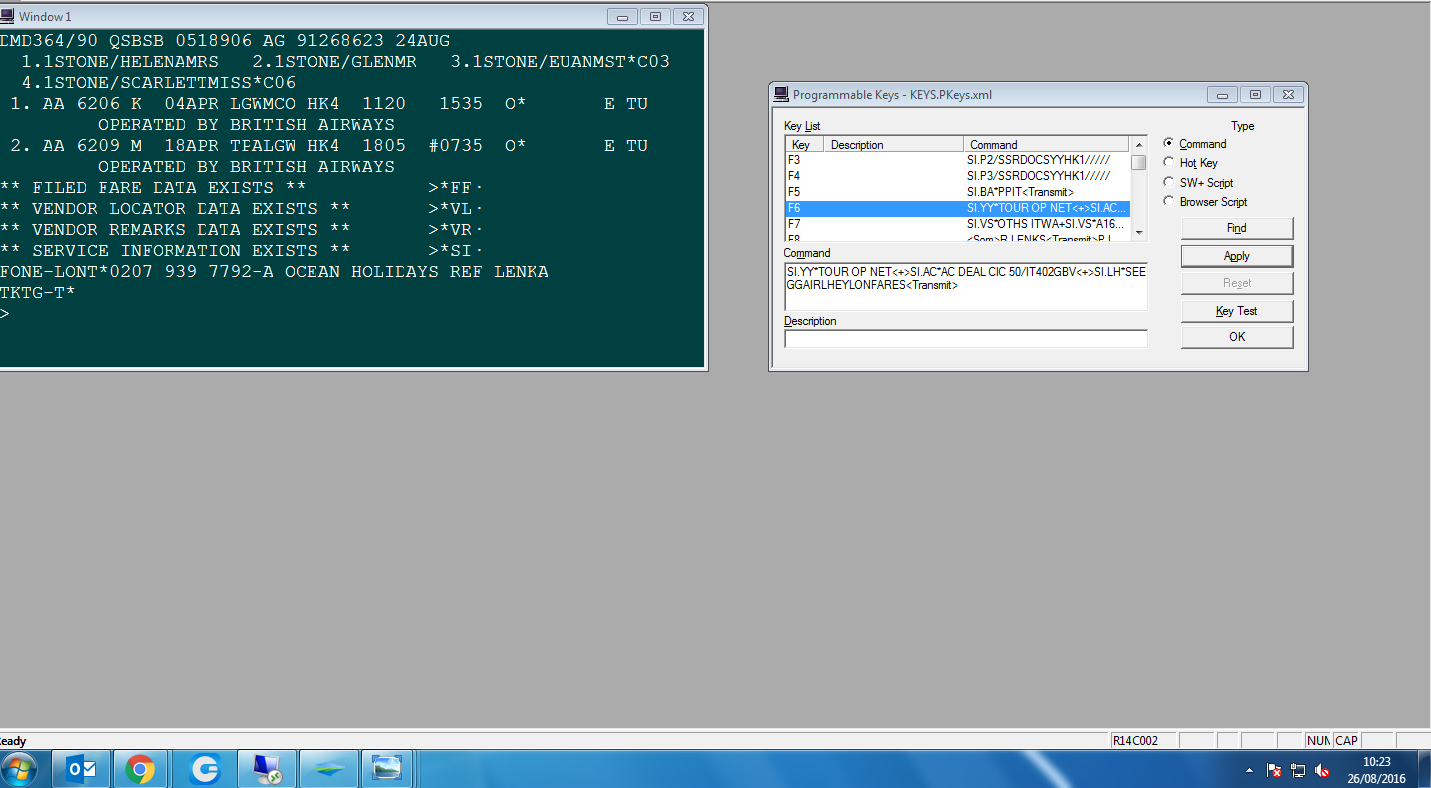This screenshot has width=1431, height=788.
Task: Run the Key Test button
Action: point(1237,311)
